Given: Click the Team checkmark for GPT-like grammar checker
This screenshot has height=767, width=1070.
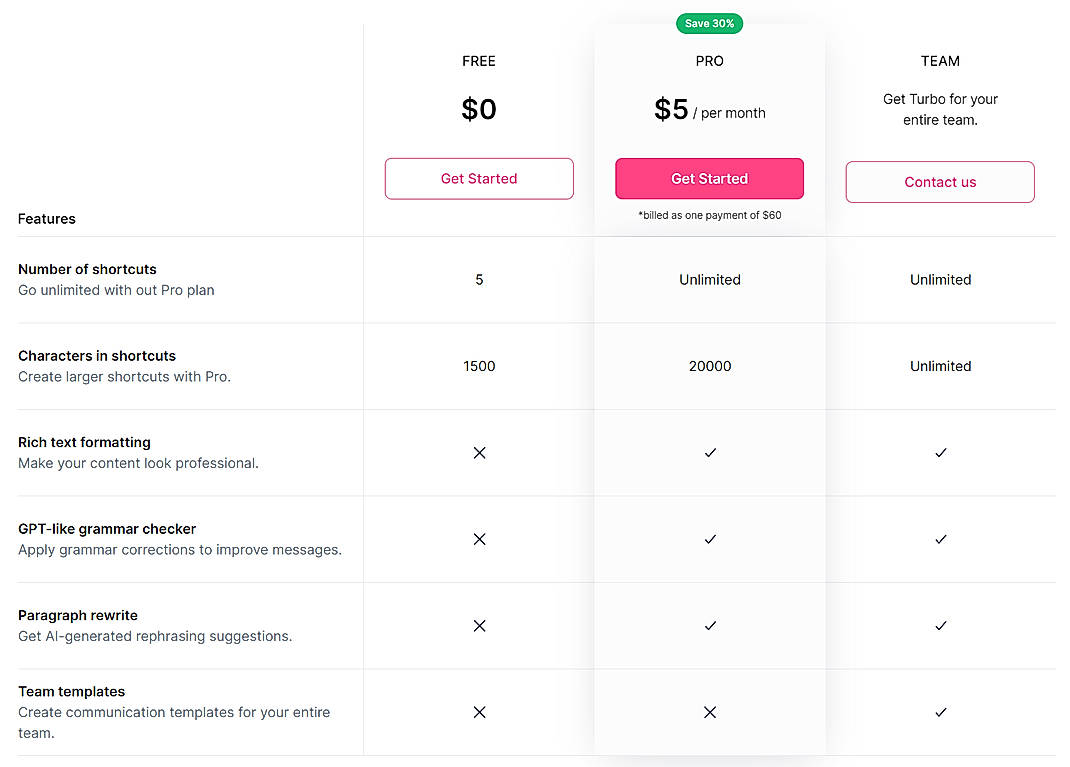Looking at the screenshot, I should click(x=941, y=539).
